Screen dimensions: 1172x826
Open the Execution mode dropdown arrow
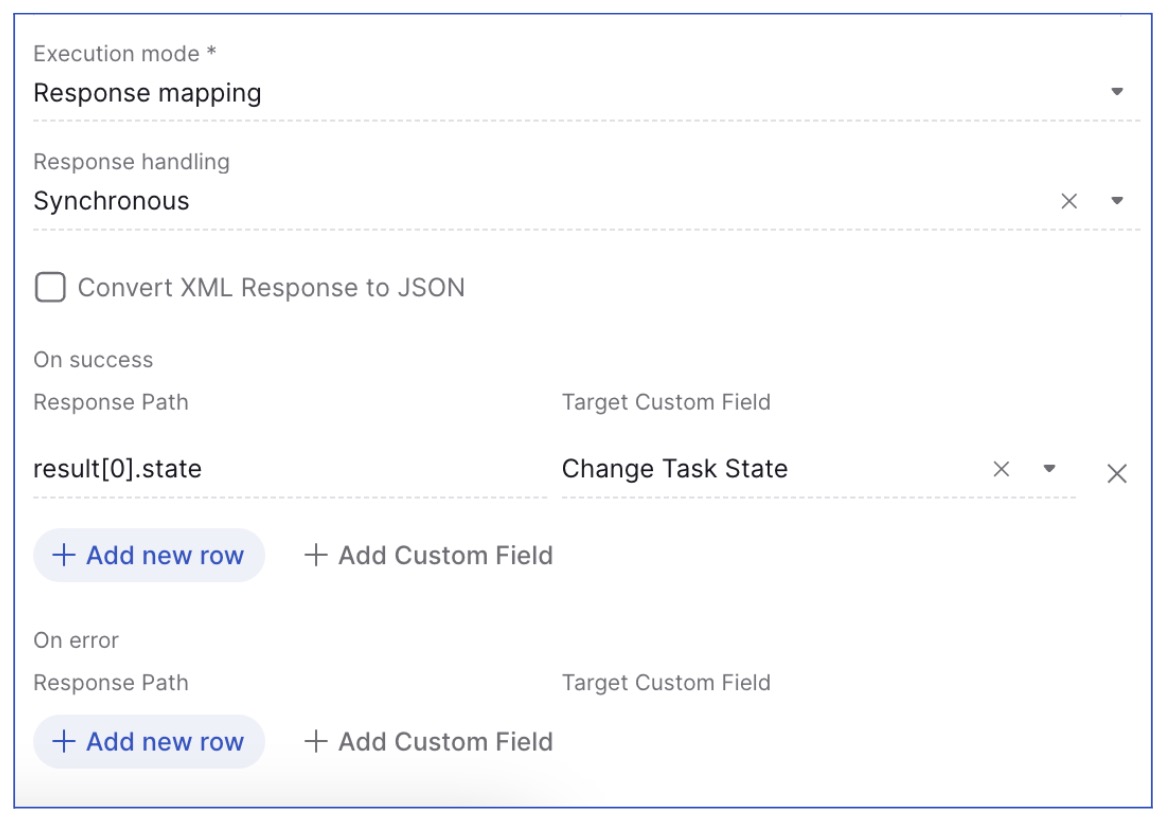click(x=1117, y=92)
